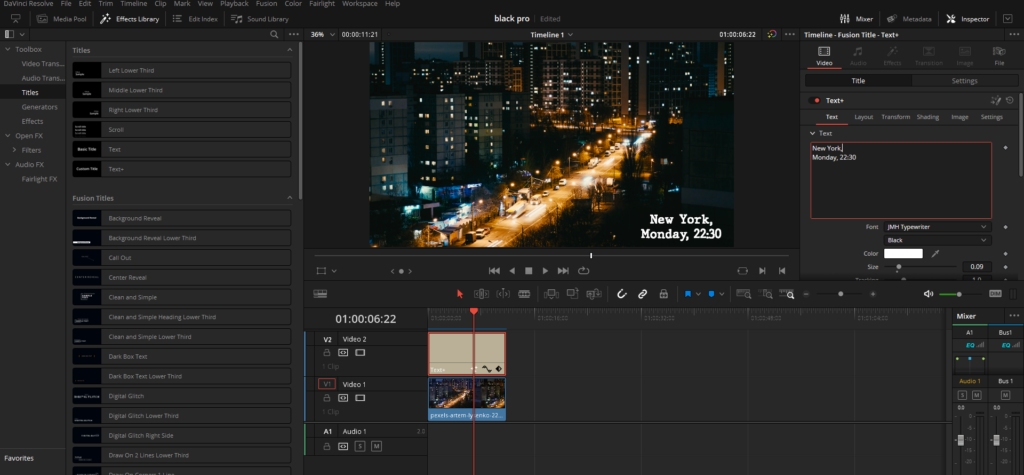Viewport: 1024px width, 475px height.
Task: Activate the Dynamic Trim Mode tool
Action: (503, 294)
